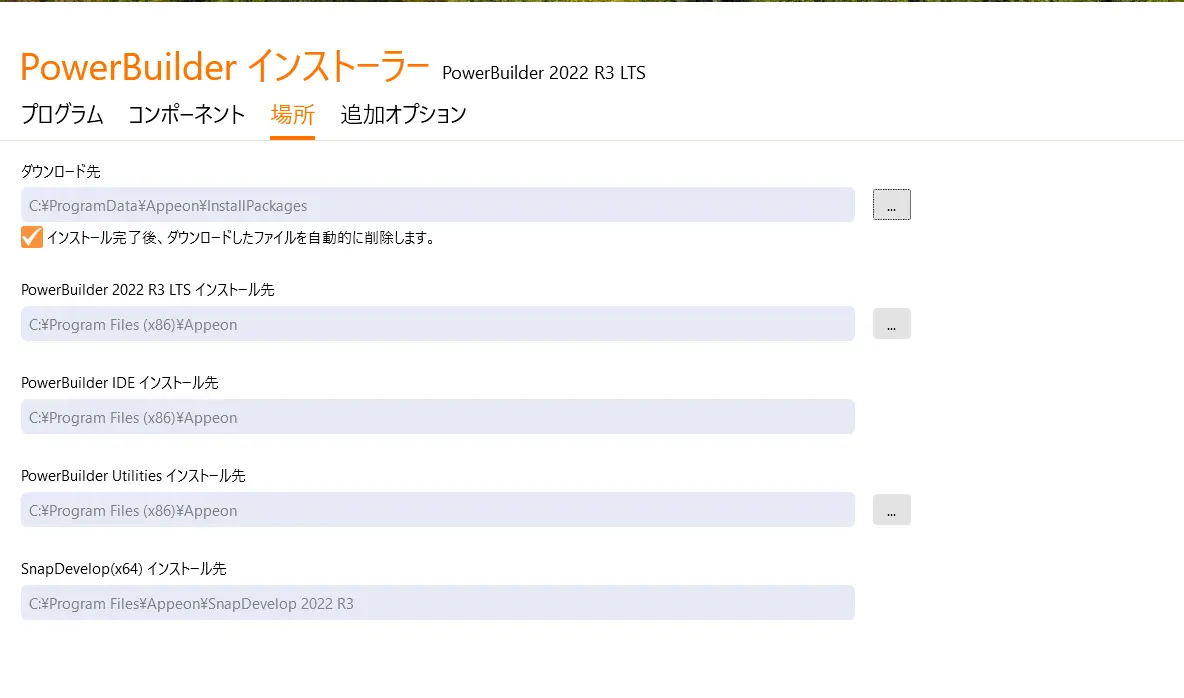
Task: Click the browse button for ダウンロード先
Action: tap(891, 205)
